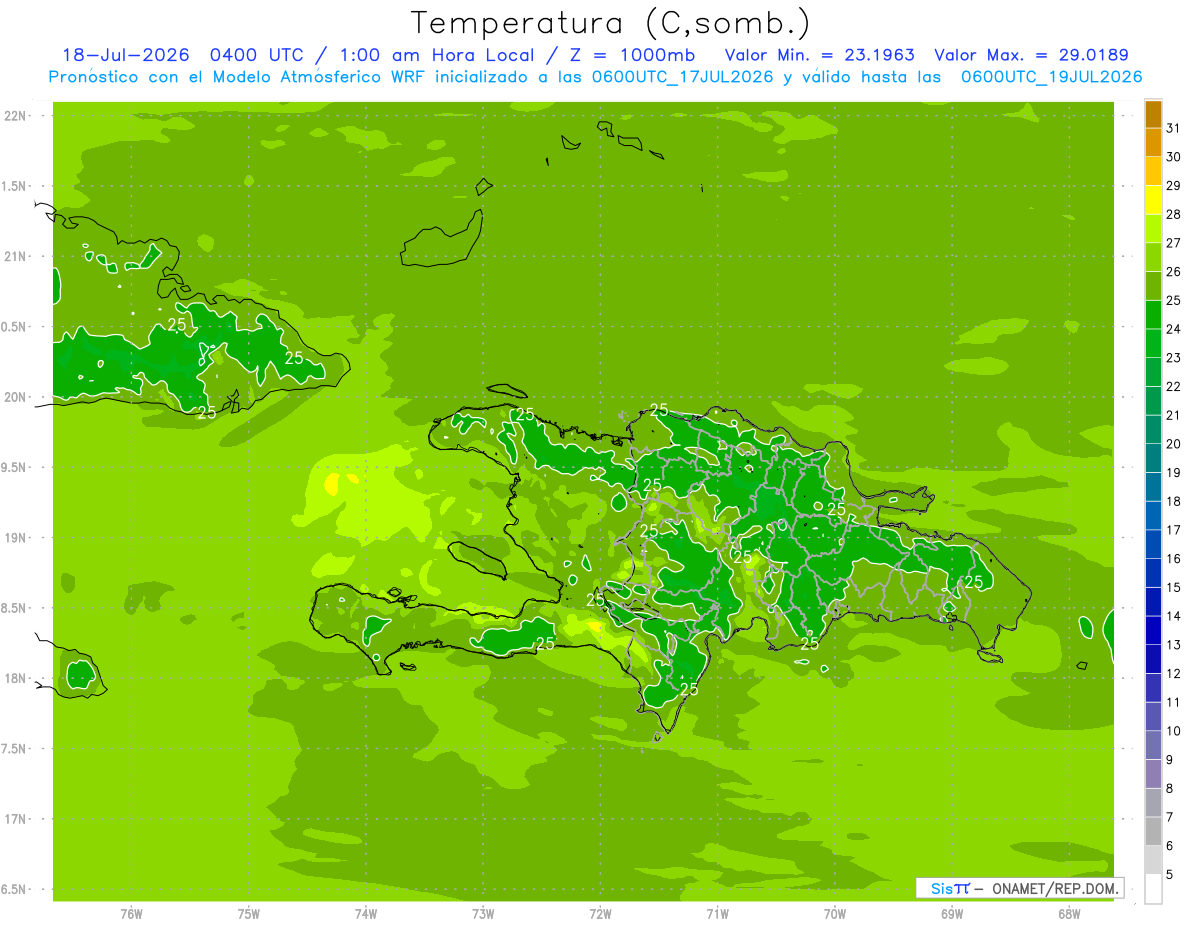Pick the dark orange swatch above 31
1200x927 pixels.
click(x=1153, y=115)
